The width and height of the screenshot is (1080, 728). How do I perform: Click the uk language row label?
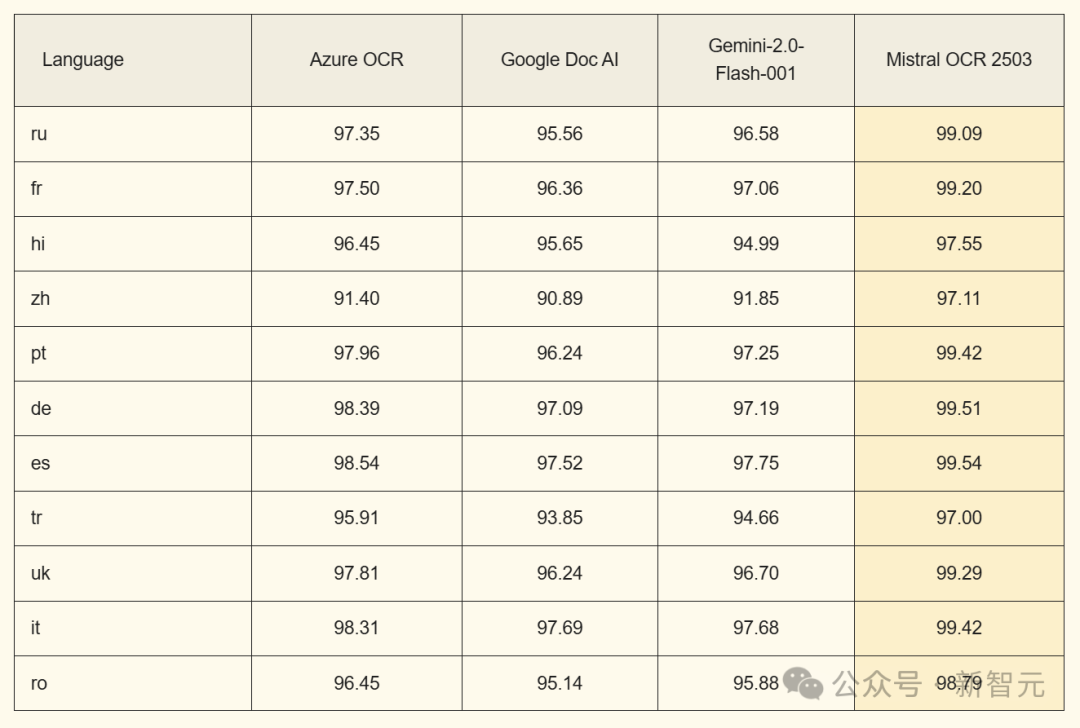pyautogui.click(x=40, y=573)
